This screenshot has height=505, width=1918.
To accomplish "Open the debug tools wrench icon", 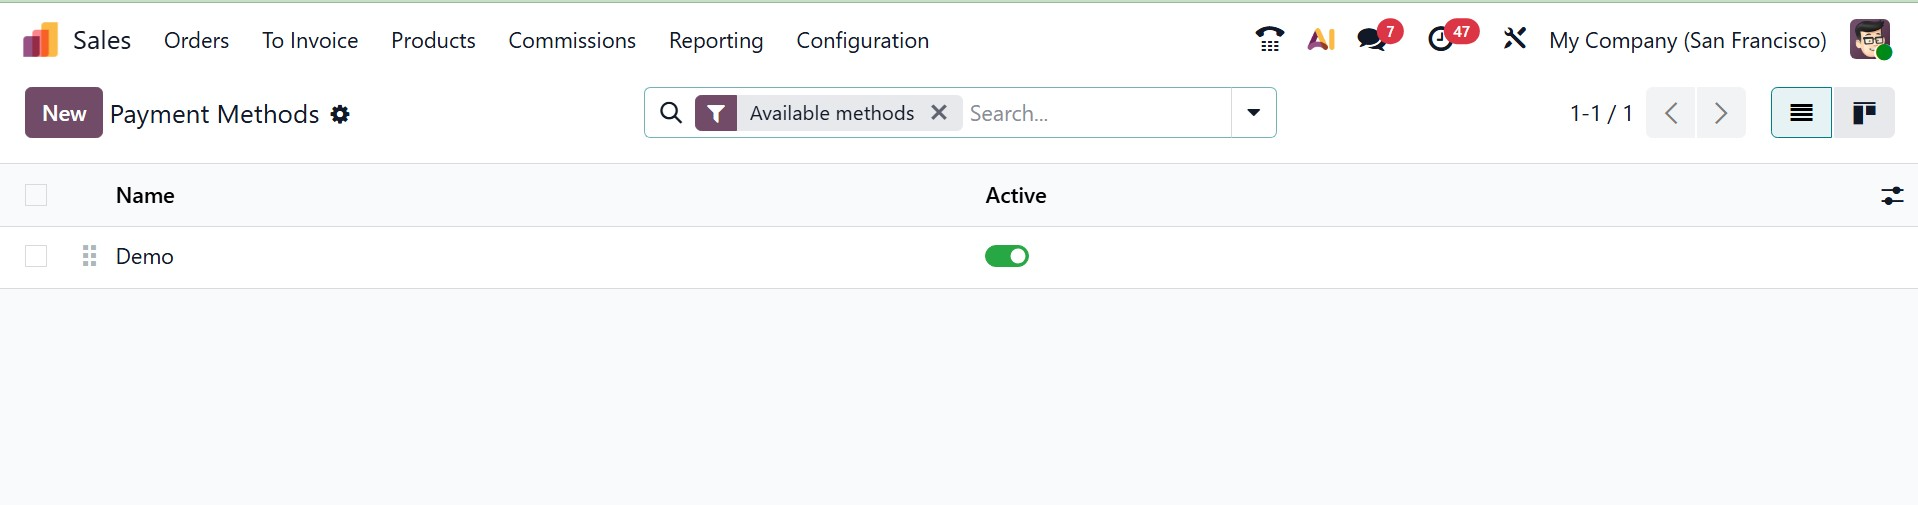I will coord(1514,40).
